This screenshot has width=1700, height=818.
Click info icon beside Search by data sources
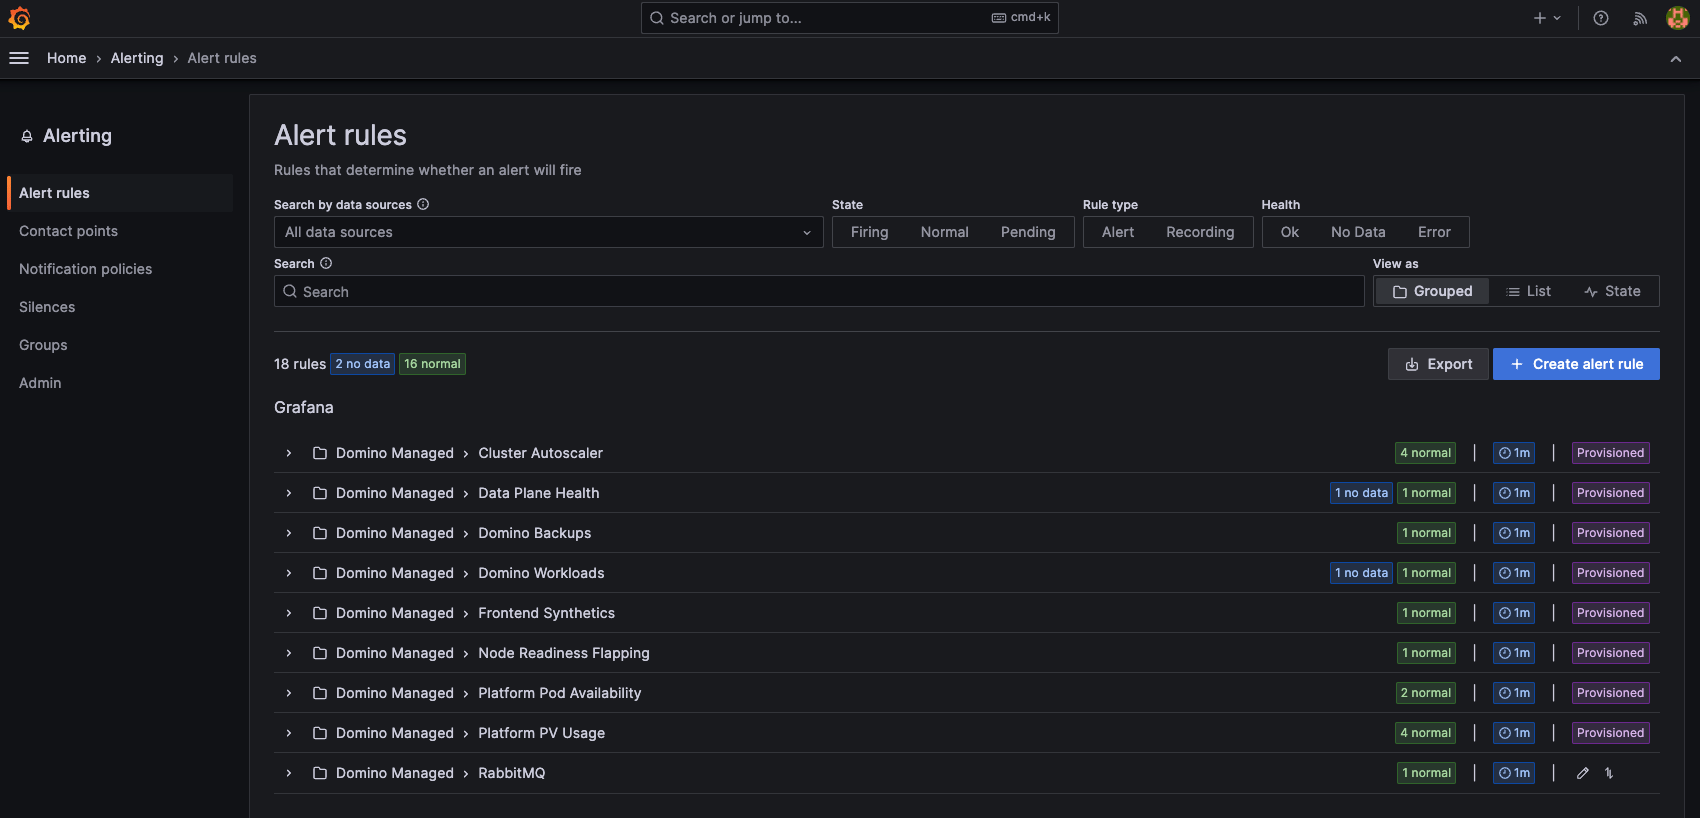(423, 204)
